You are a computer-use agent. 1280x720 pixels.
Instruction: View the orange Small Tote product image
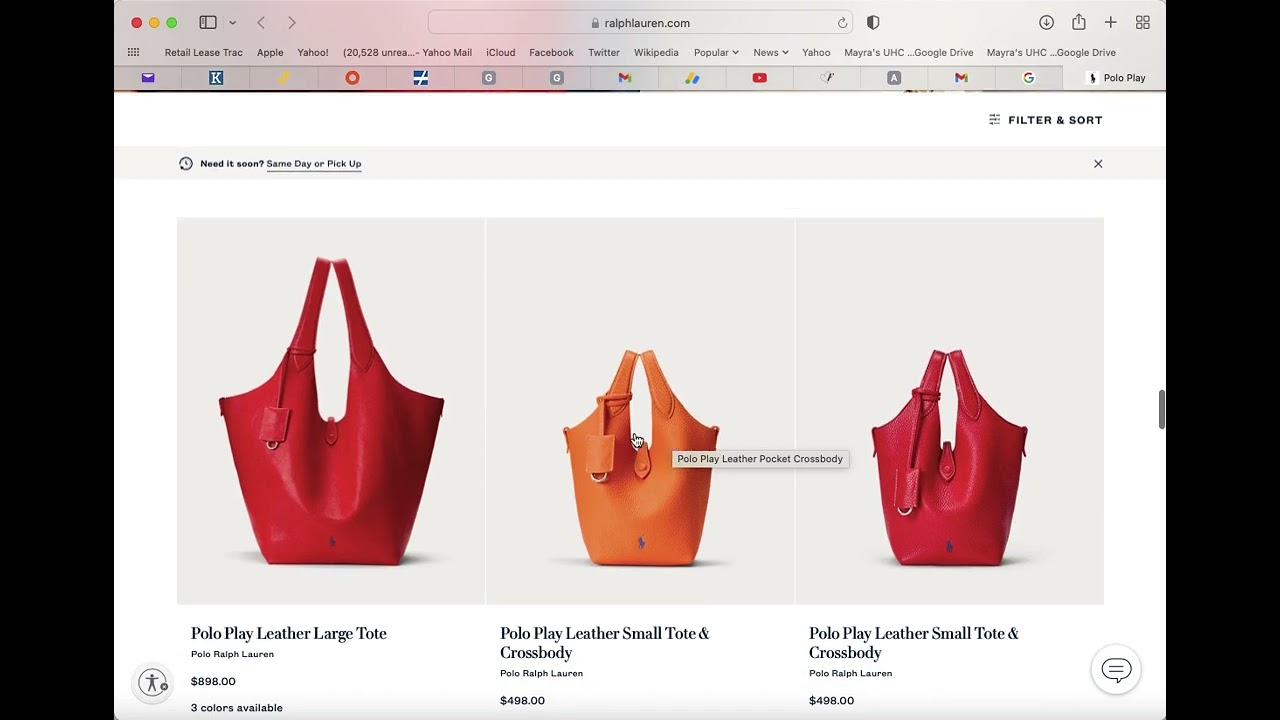(640, 411)
